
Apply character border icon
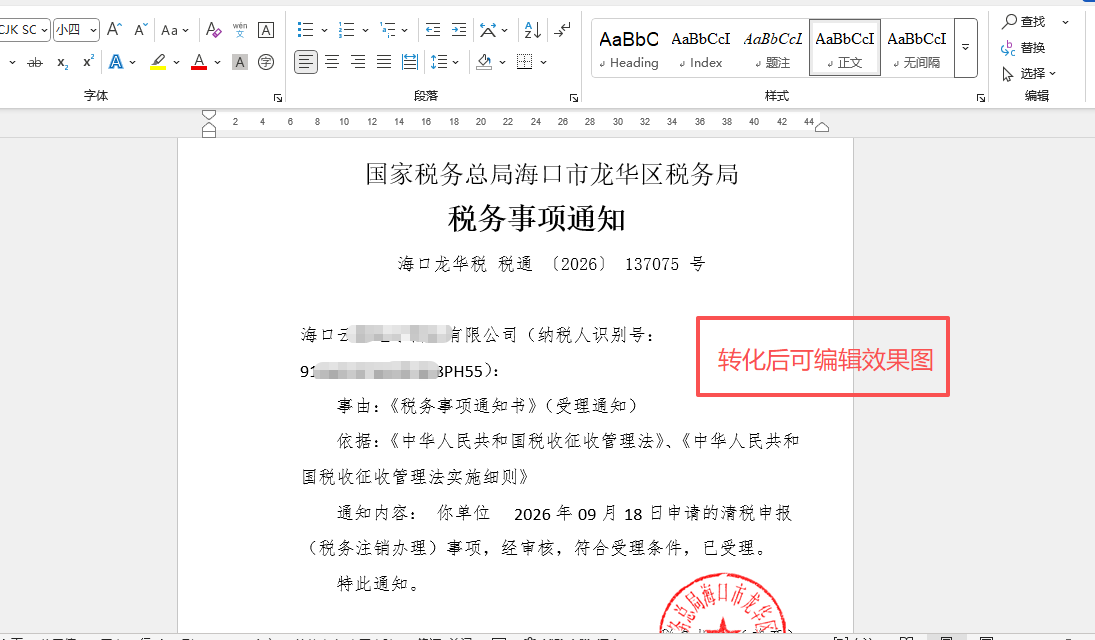click(265, 29)
